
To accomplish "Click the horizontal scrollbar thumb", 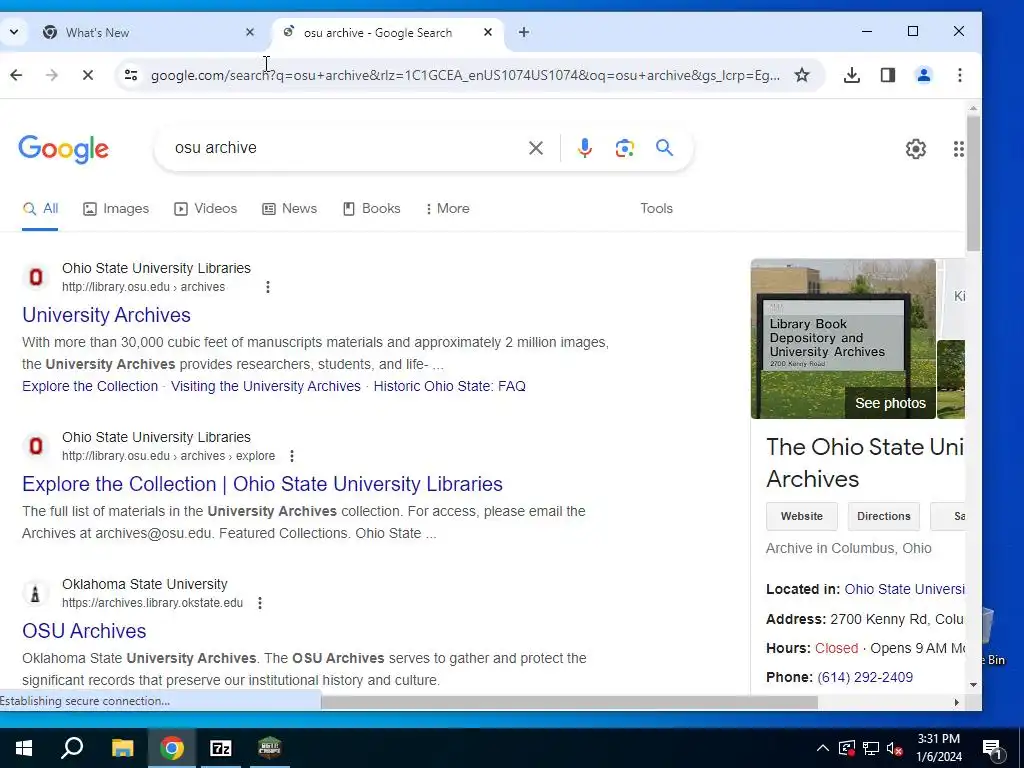I will coord(569,702).
